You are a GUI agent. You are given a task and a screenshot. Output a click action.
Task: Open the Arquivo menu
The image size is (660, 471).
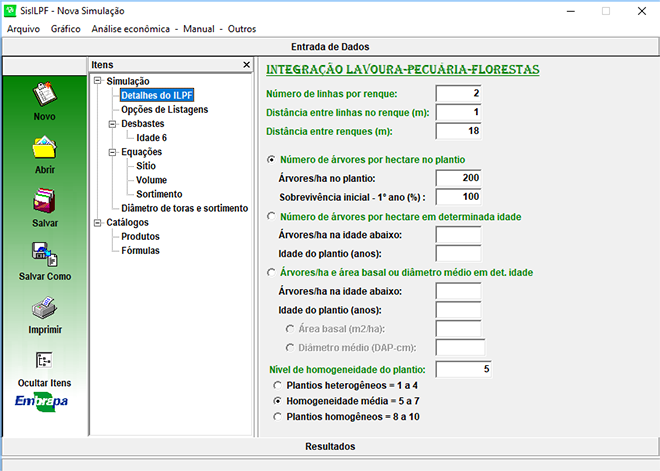click(x=23, y=29)
